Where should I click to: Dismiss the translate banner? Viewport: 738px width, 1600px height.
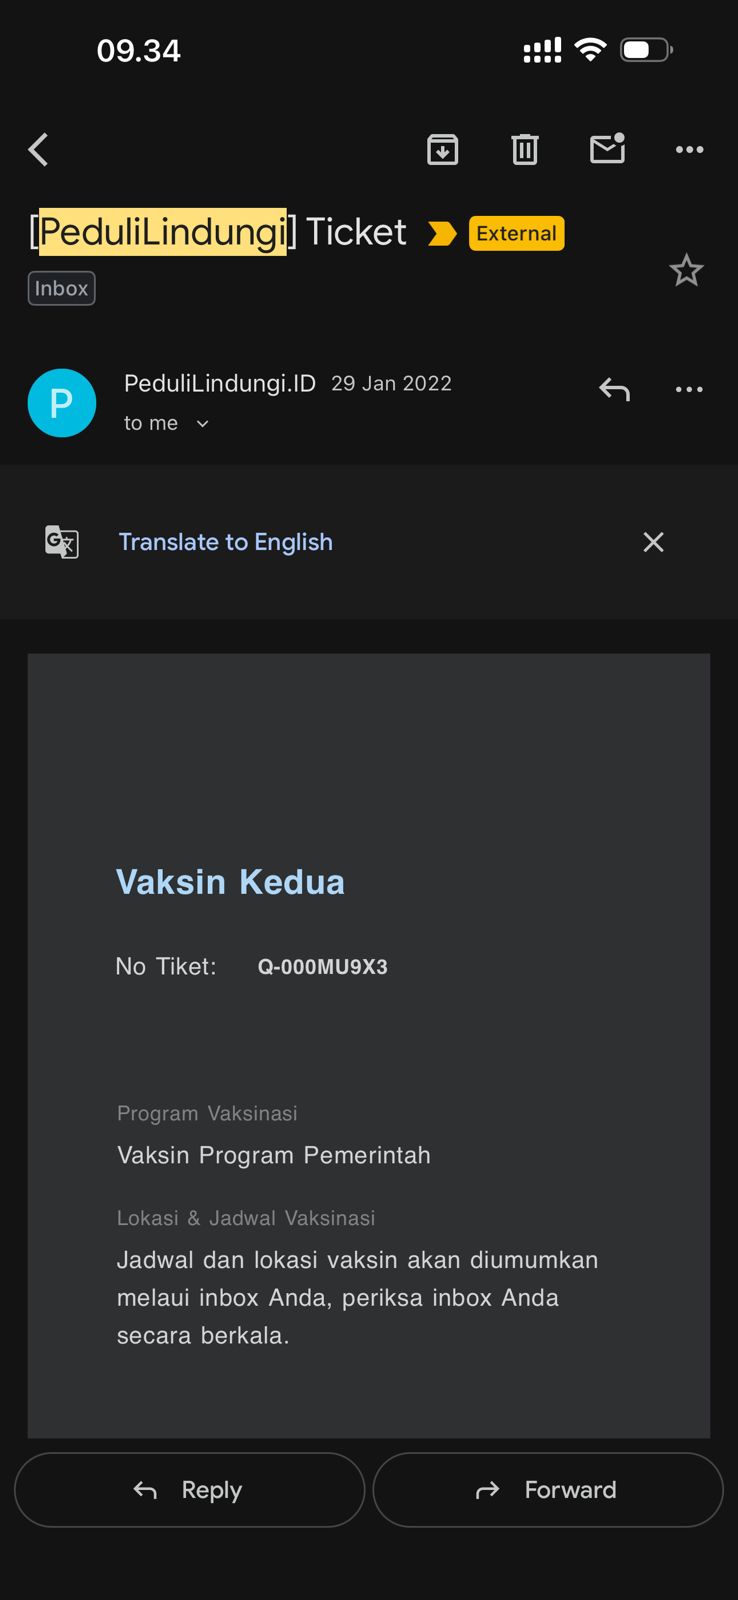(653, 542)
